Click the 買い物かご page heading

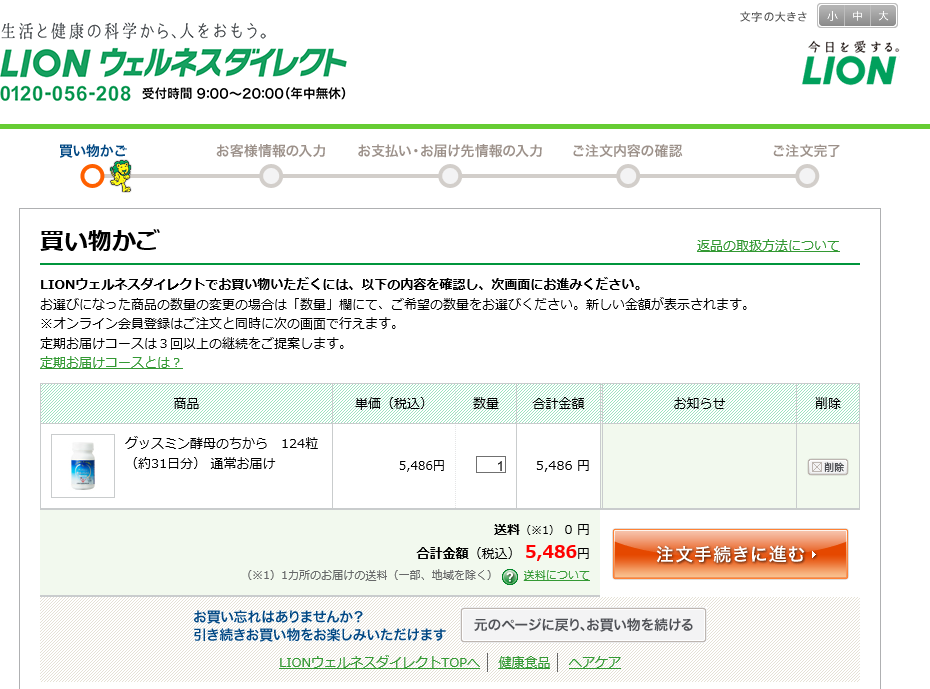click(x=100, y=241)
